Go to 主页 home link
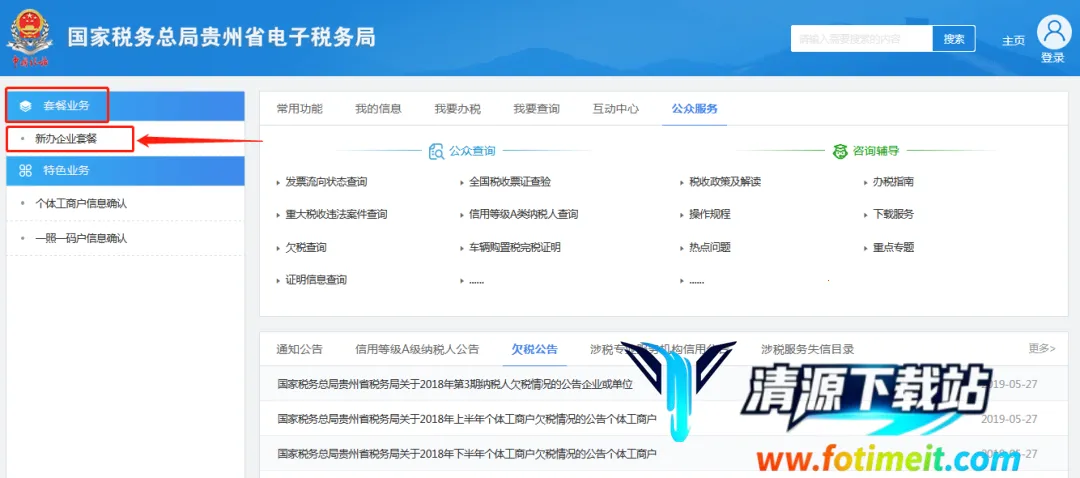This screenshot has height=478, width=1080. click(x=1013, y=41)
